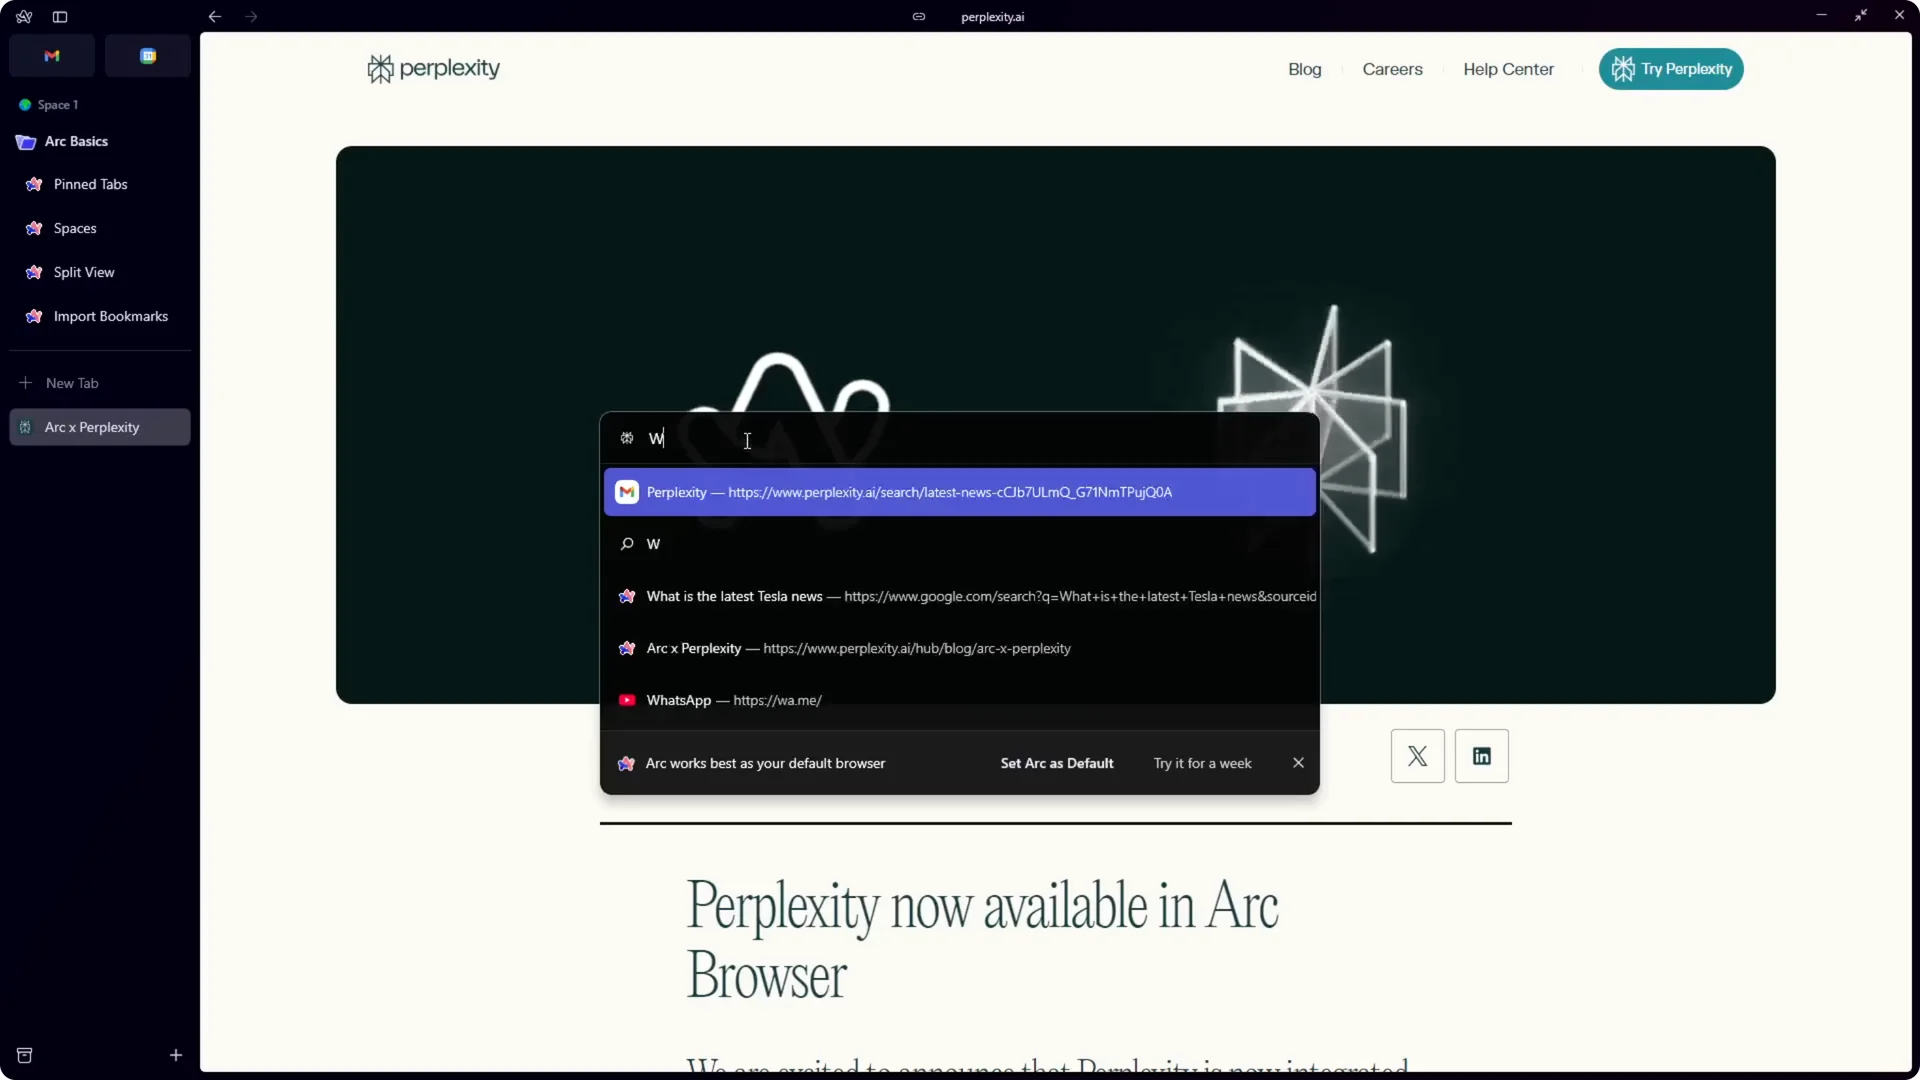Toggle the sidebar visibility

pos(60,16)
